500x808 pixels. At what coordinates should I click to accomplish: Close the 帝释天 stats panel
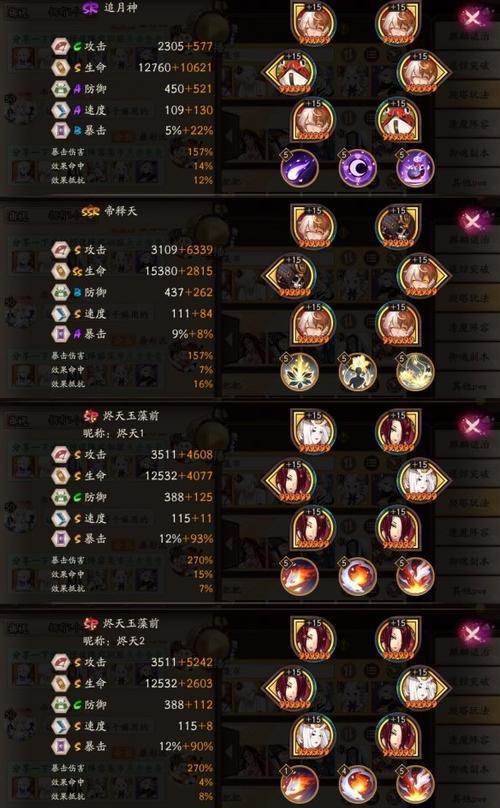pyautogui.click(x=472, y=222)
